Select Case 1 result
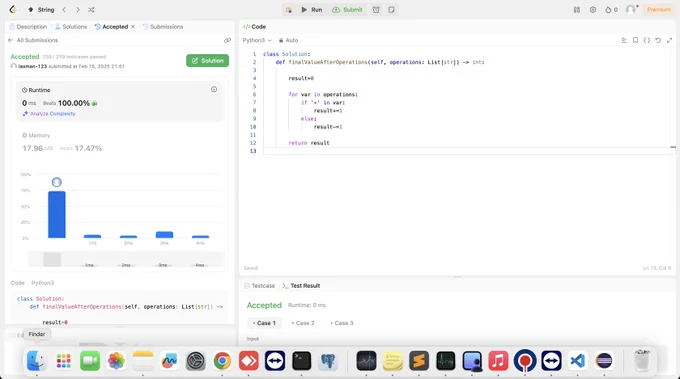This screenshot has width=680, height=379. click(x=264, y=323)
